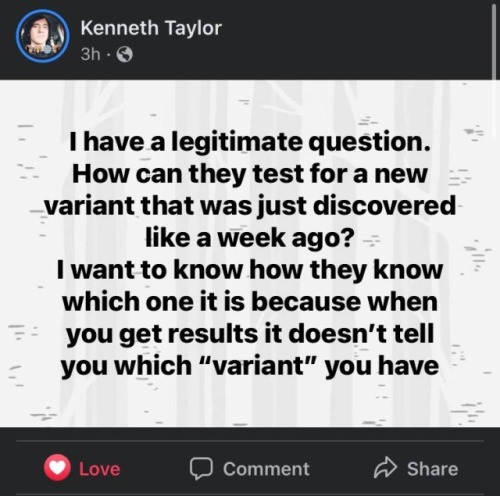Click the text 'How can they test for a new'
This screenshot has width=500, height=496.
tap(250, 175)
